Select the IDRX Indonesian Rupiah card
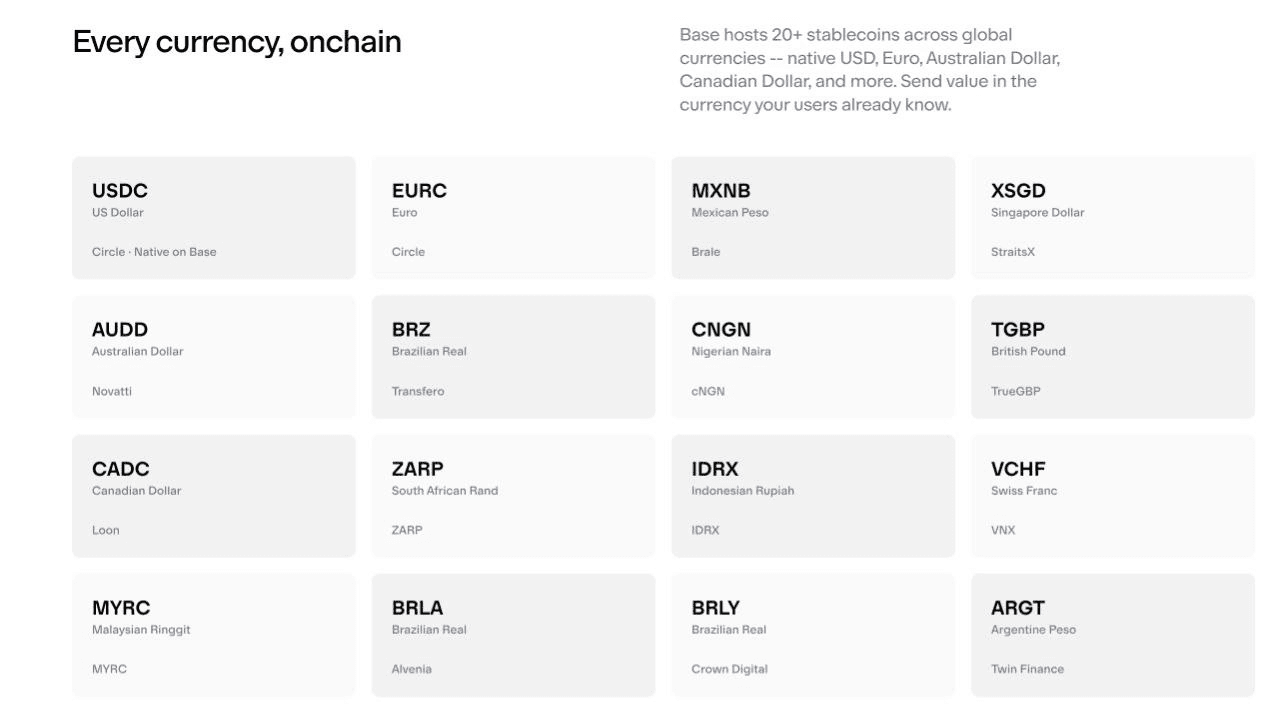The width and height of the screenshot is (1280, 720). (x=813, y=495)
